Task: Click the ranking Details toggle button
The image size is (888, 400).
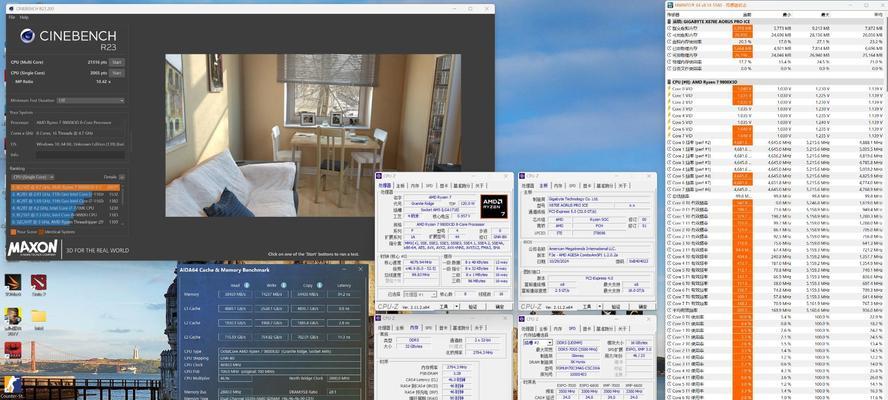Action: (121, 177)
